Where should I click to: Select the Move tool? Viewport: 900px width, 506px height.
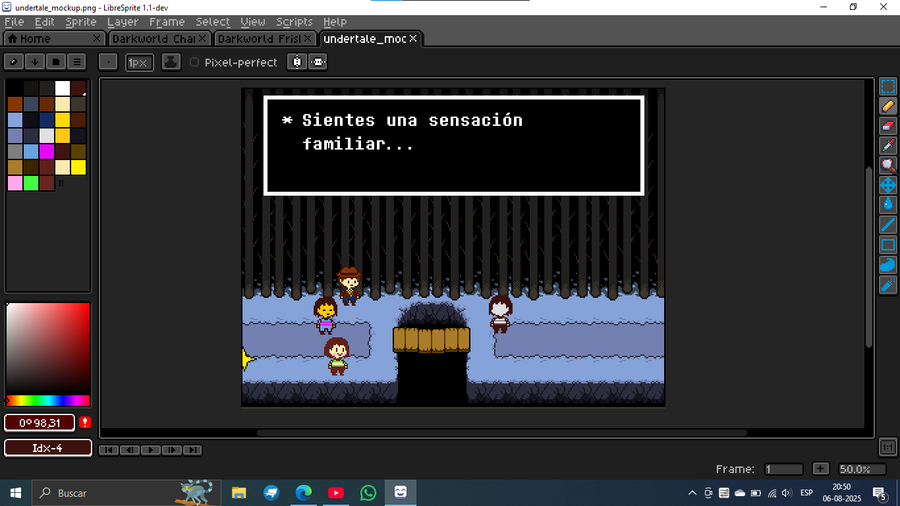[888, 185]
